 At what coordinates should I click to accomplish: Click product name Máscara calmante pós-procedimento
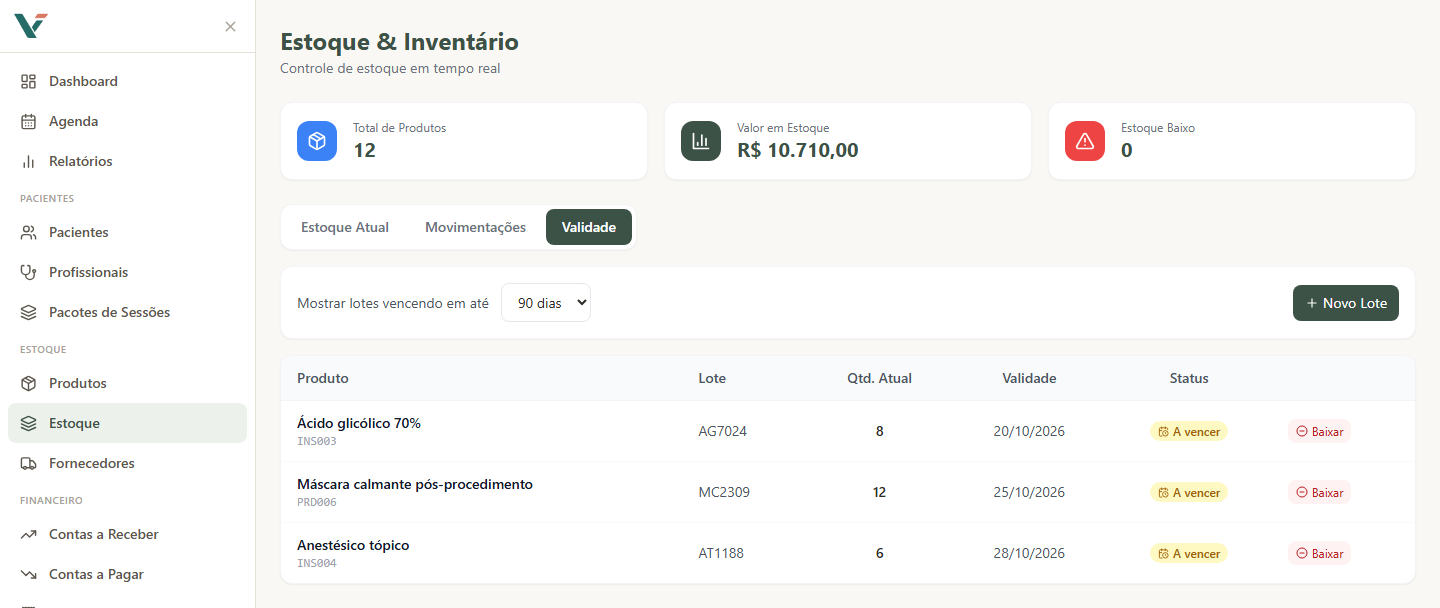415,484
